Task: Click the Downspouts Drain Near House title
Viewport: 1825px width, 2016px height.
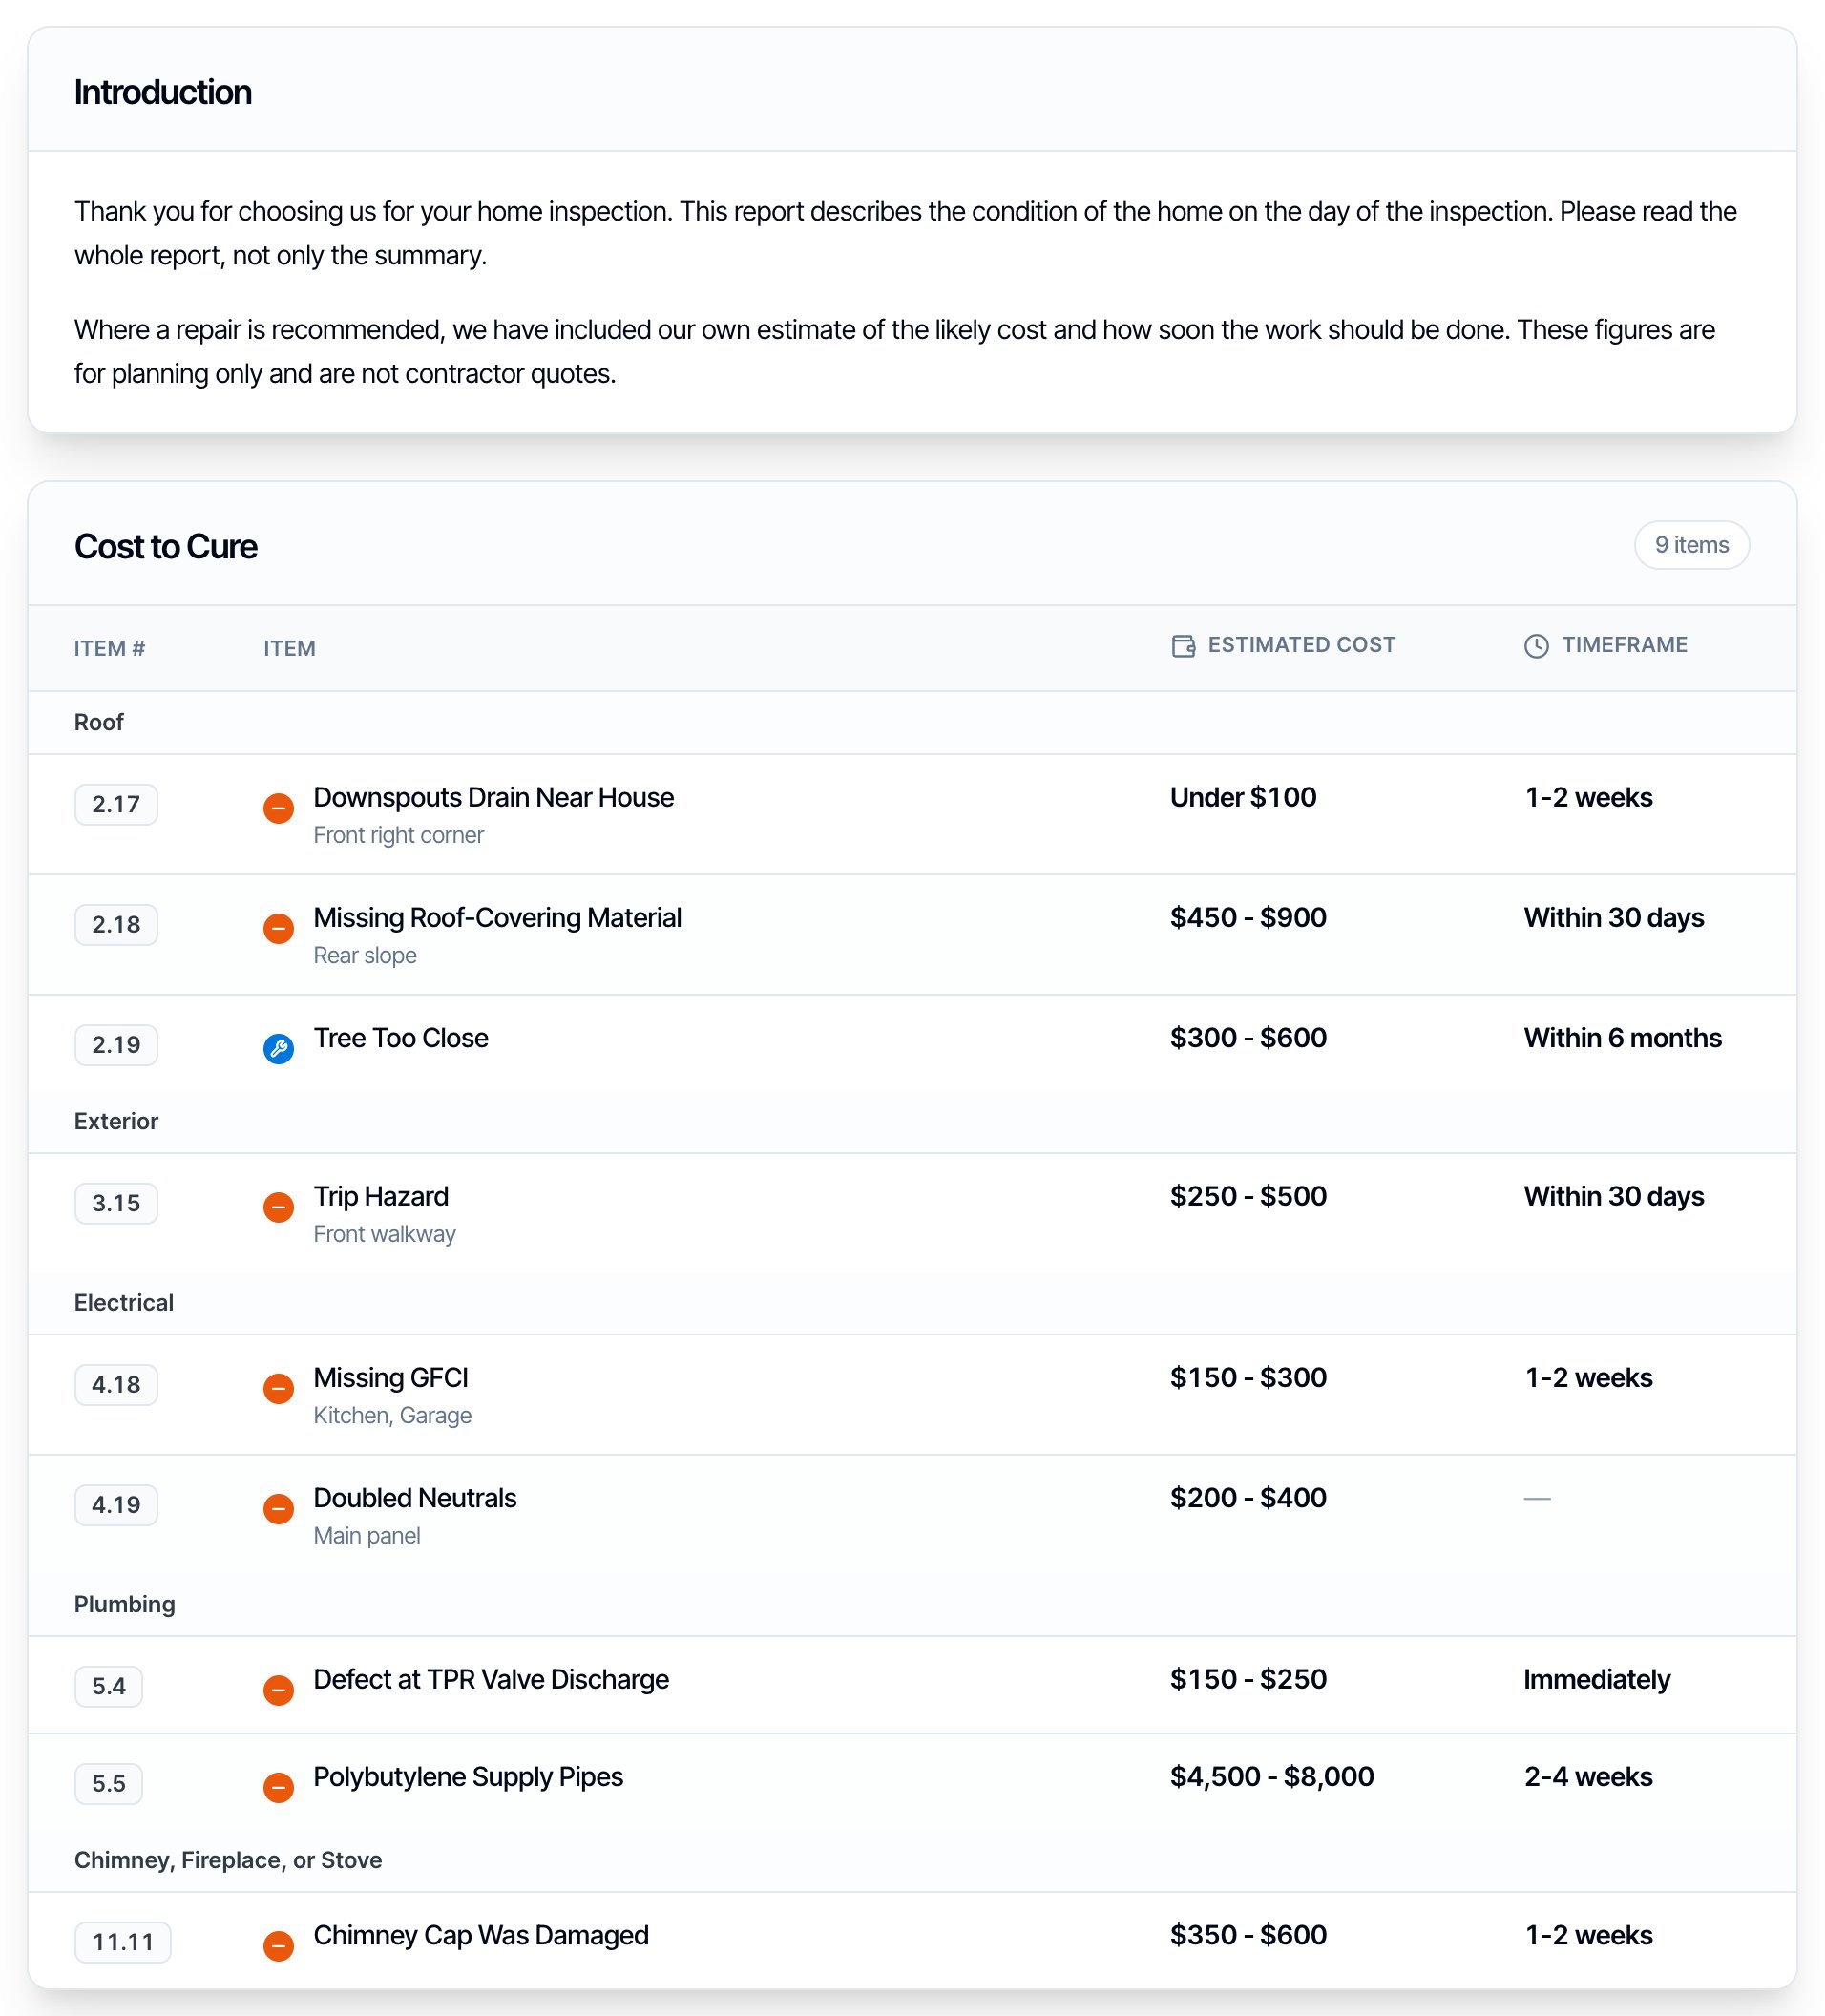Action: click(x=493, y=797)
